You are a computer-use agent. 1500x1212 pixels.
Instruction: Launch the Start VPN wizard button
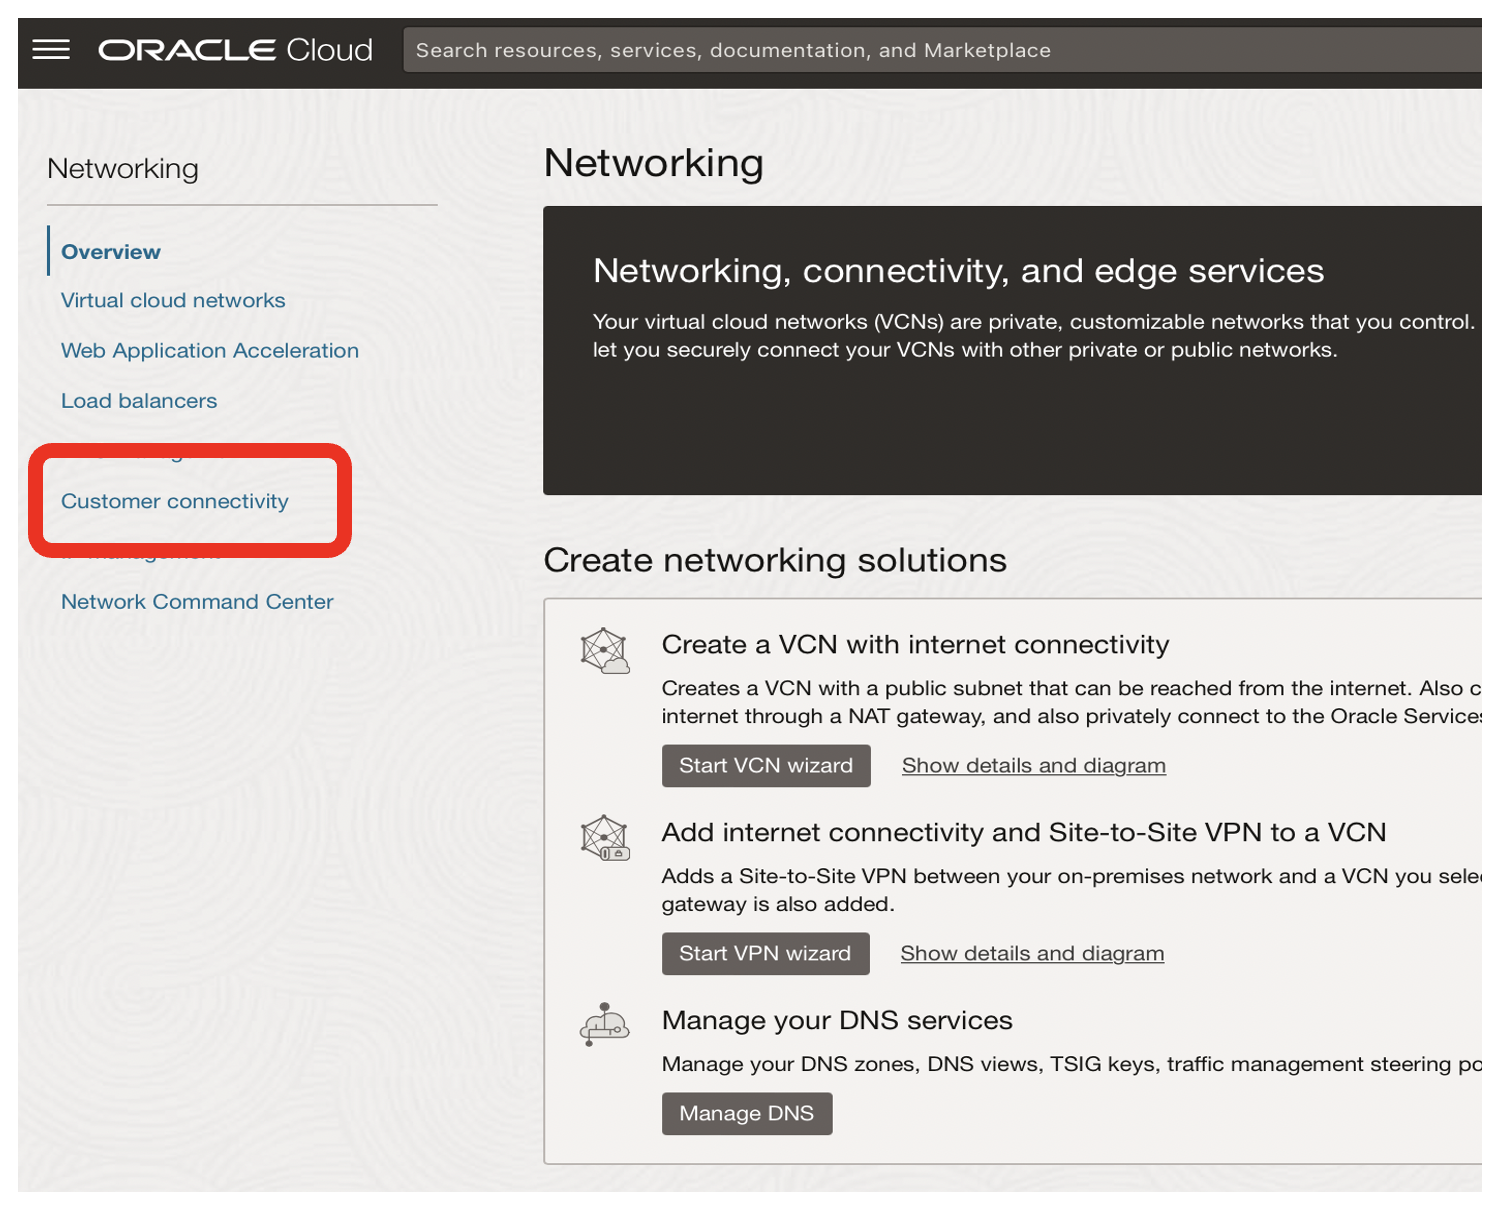(x=765, y=953)
